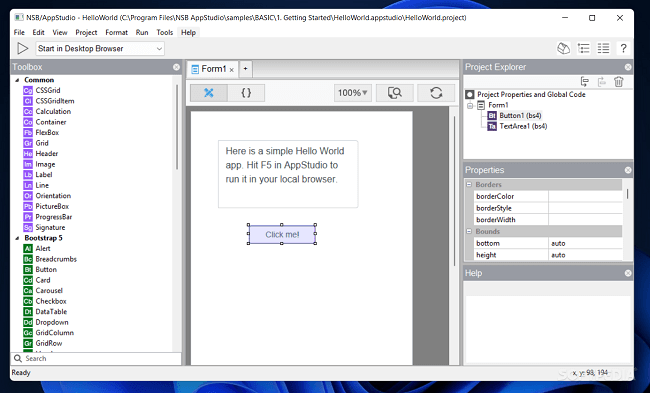This screenshot has height=393, width=650.
Task: Close the Toolbox panel
Action: click(x=176, y=67)
